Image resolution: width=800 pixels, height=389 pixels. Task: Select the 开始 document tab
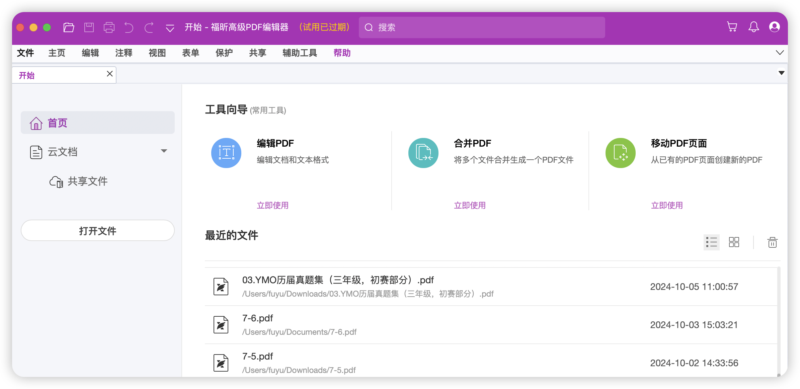[x=64, y=75]
